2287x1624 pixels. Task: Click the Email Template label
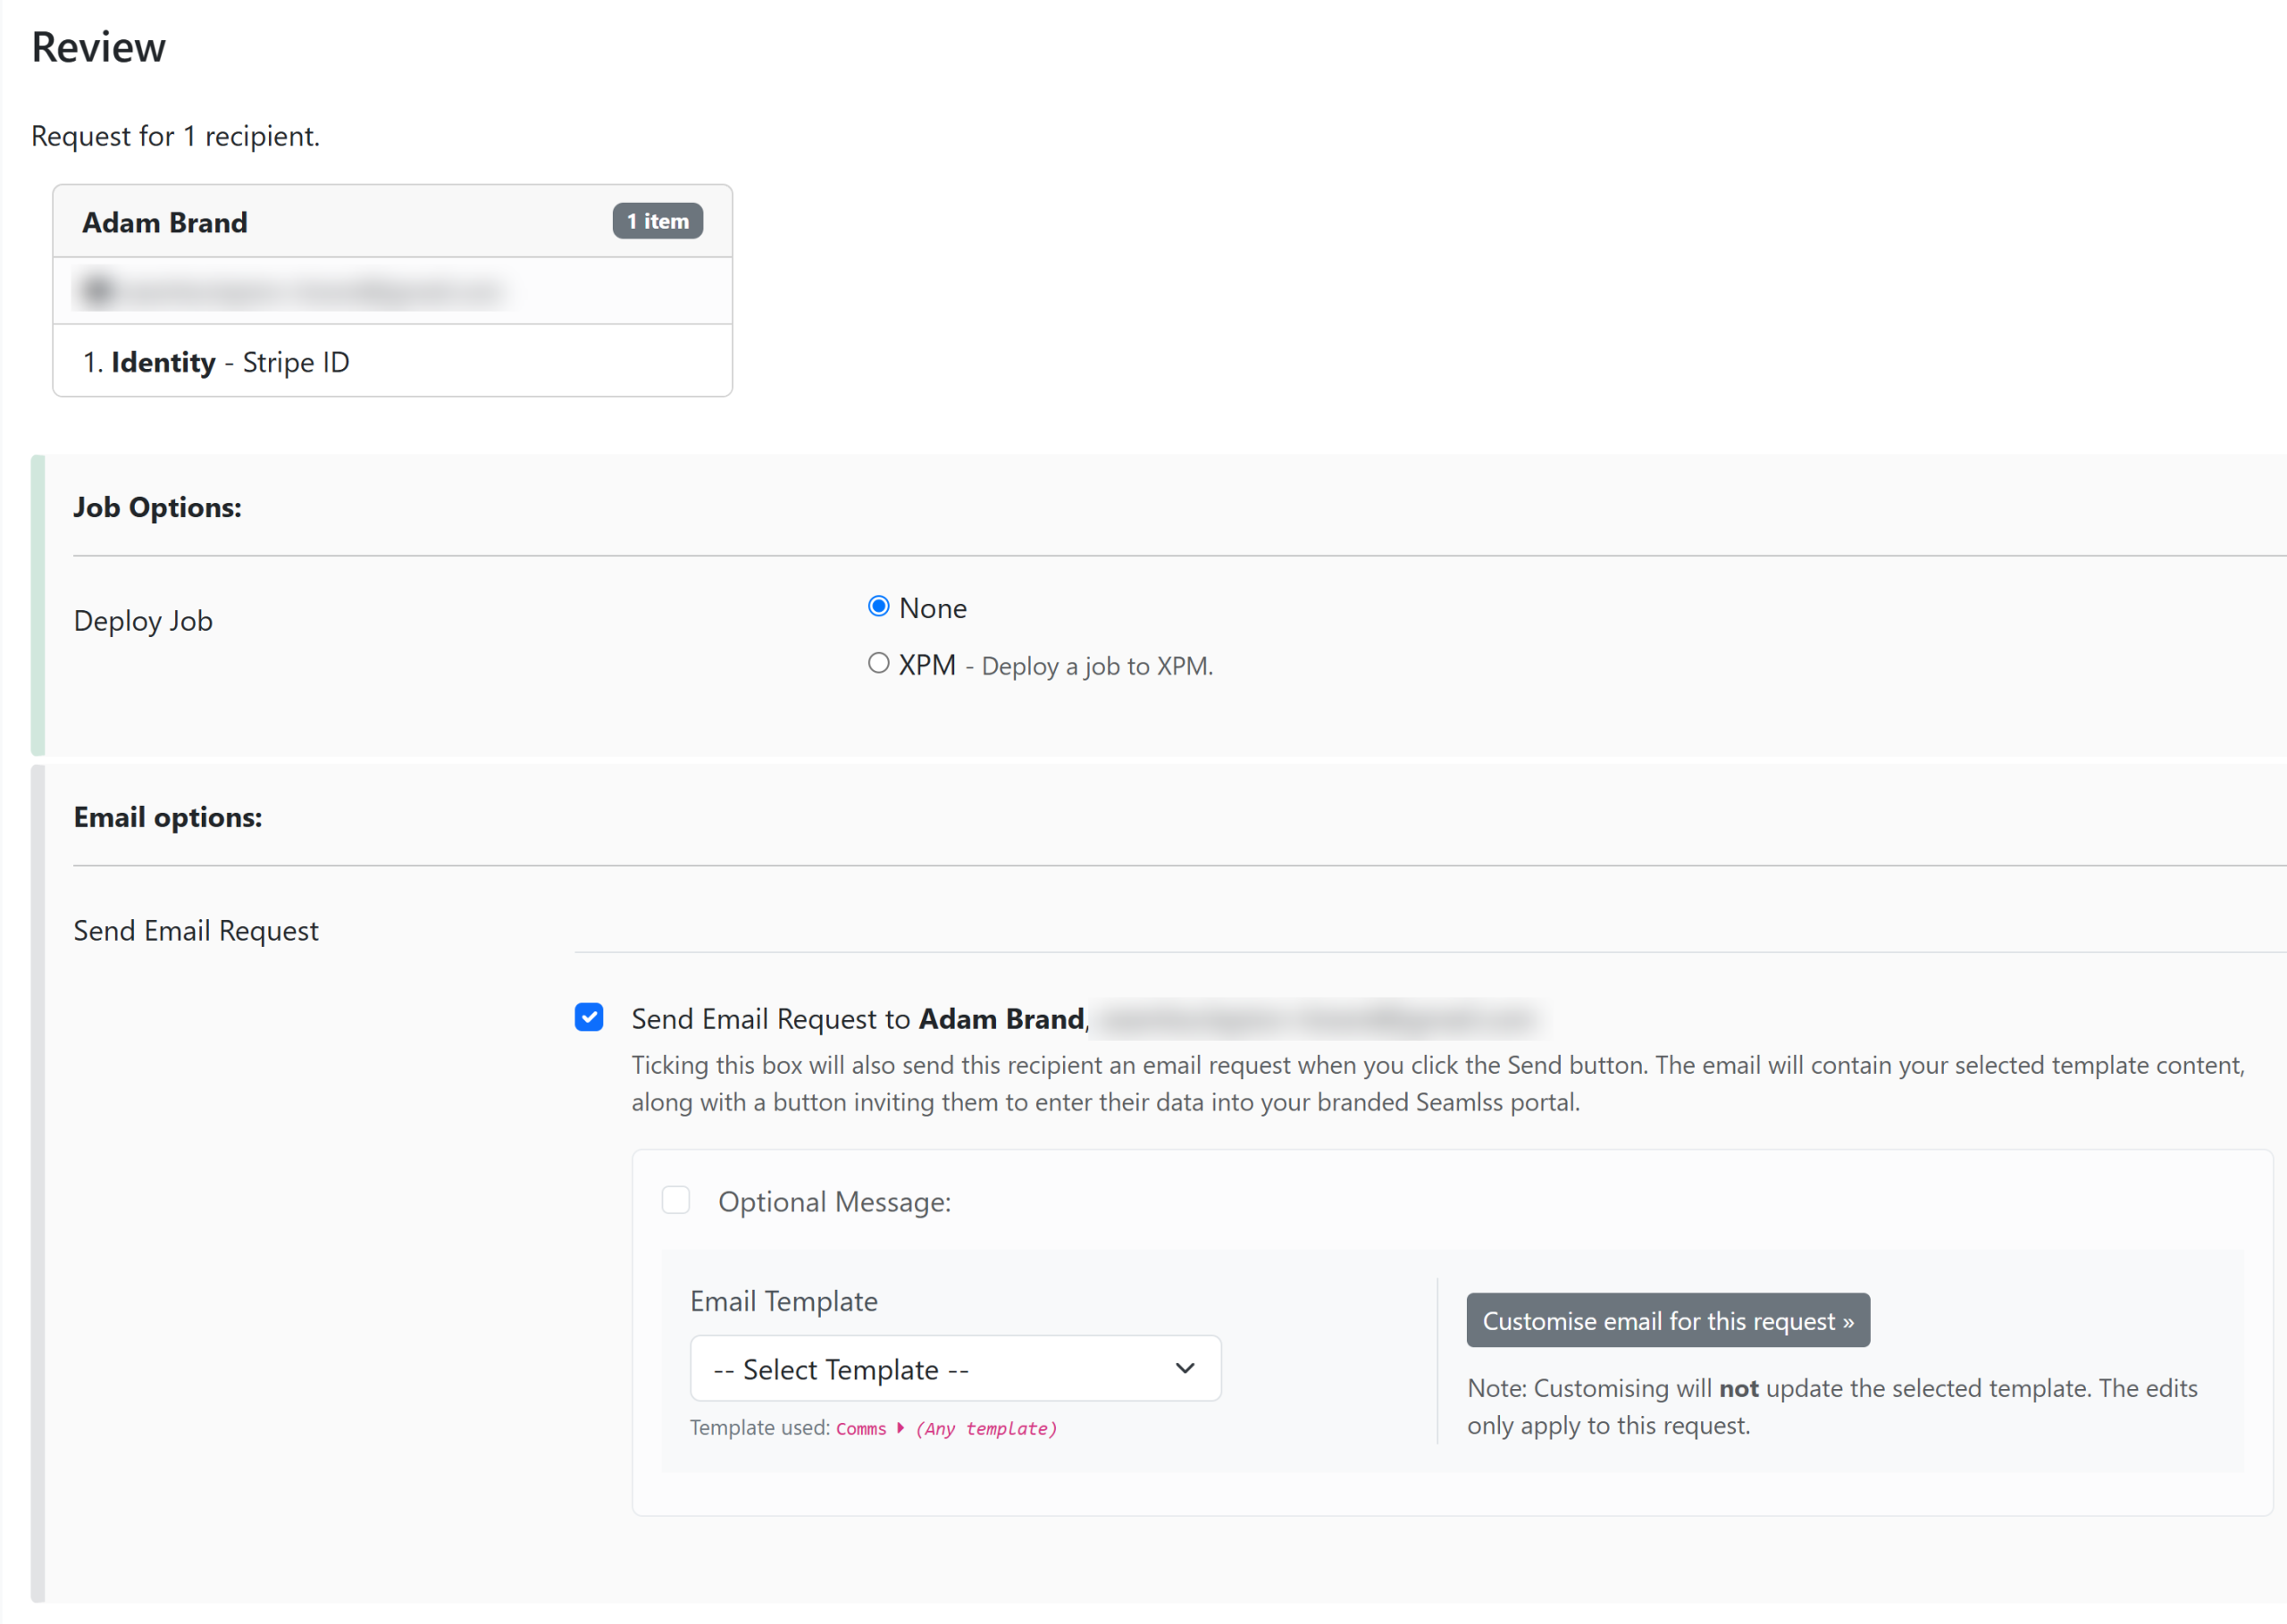pos(784,1301)
